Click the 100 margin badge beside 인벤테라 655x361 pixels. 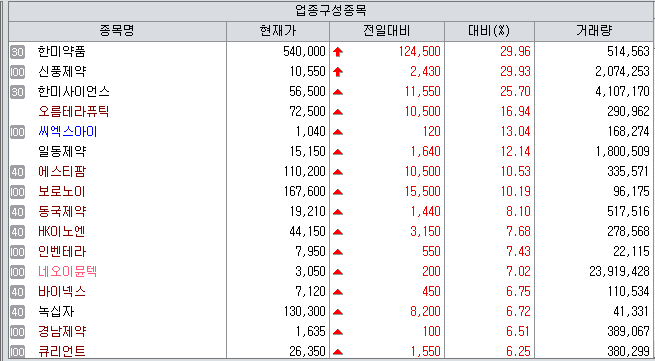coord(18,252)
